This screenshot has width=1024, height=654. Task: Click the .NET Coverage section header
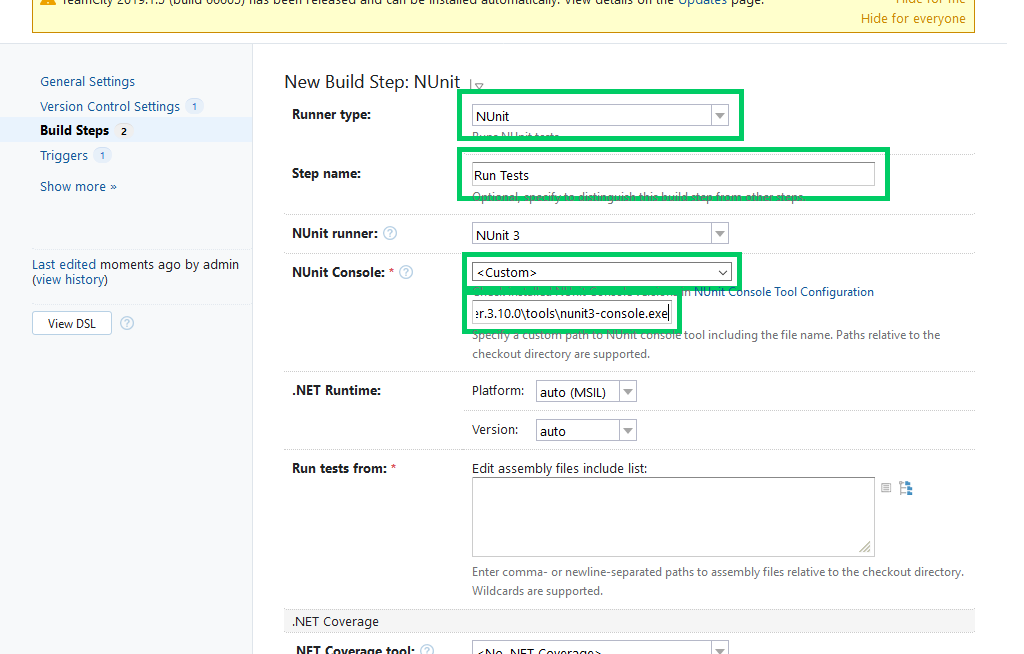click(630, 621)
